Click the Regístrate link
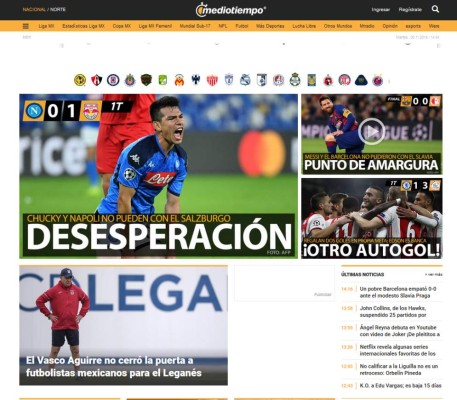457x400 pixels. (410, 10)
